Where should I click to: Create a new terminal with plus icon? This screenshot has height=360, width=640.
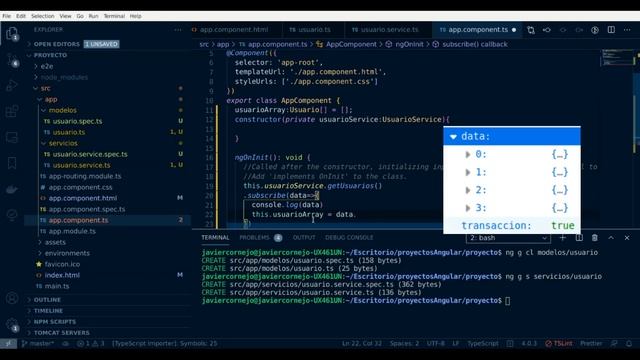click(562, 238)
